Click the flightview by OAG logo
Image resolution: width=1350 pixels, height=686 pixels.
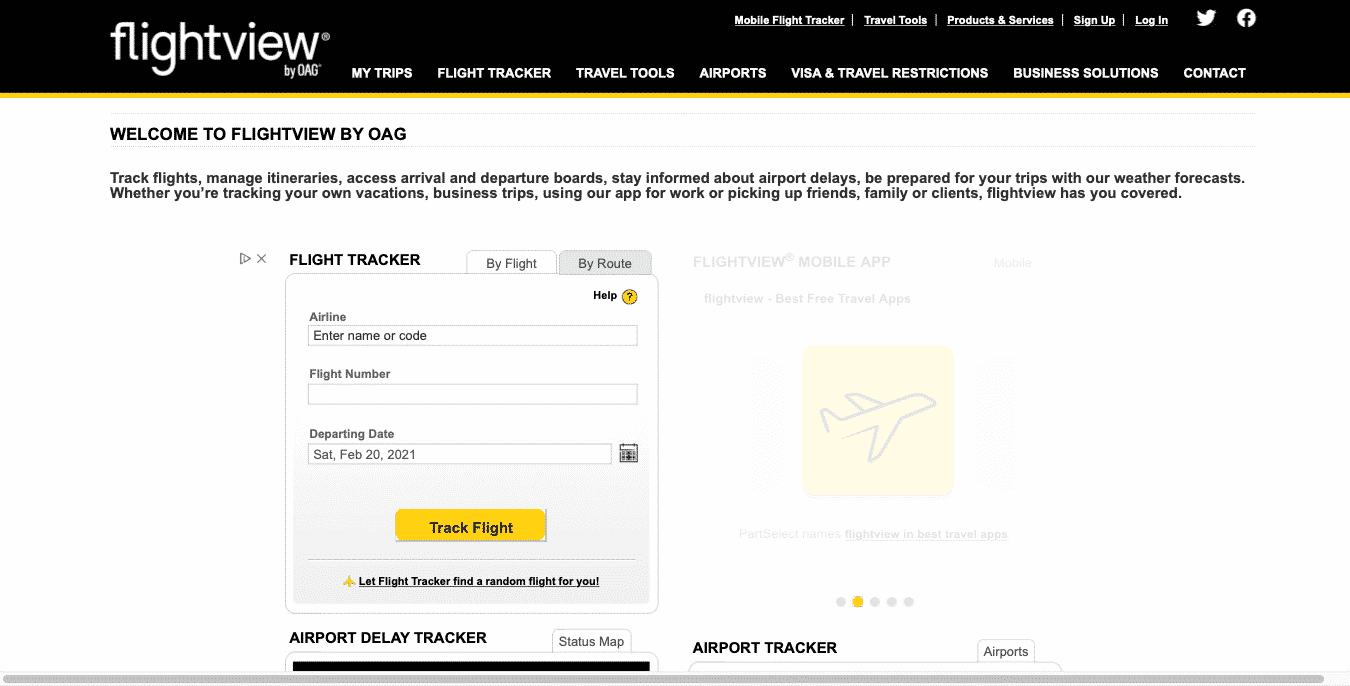point(218,46)
